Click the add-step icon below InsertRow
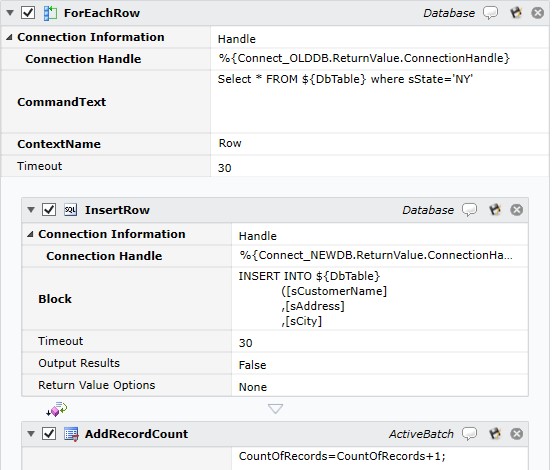 tap(57, 409)
